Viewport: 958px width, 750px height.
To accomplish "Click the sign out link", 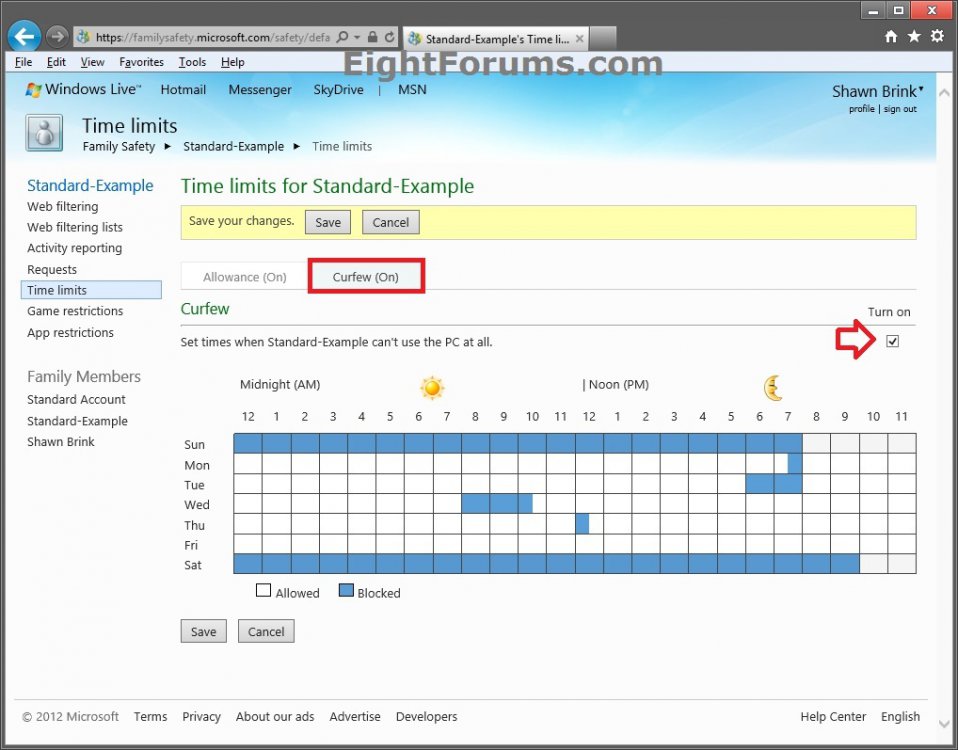I will coord(900,109).
